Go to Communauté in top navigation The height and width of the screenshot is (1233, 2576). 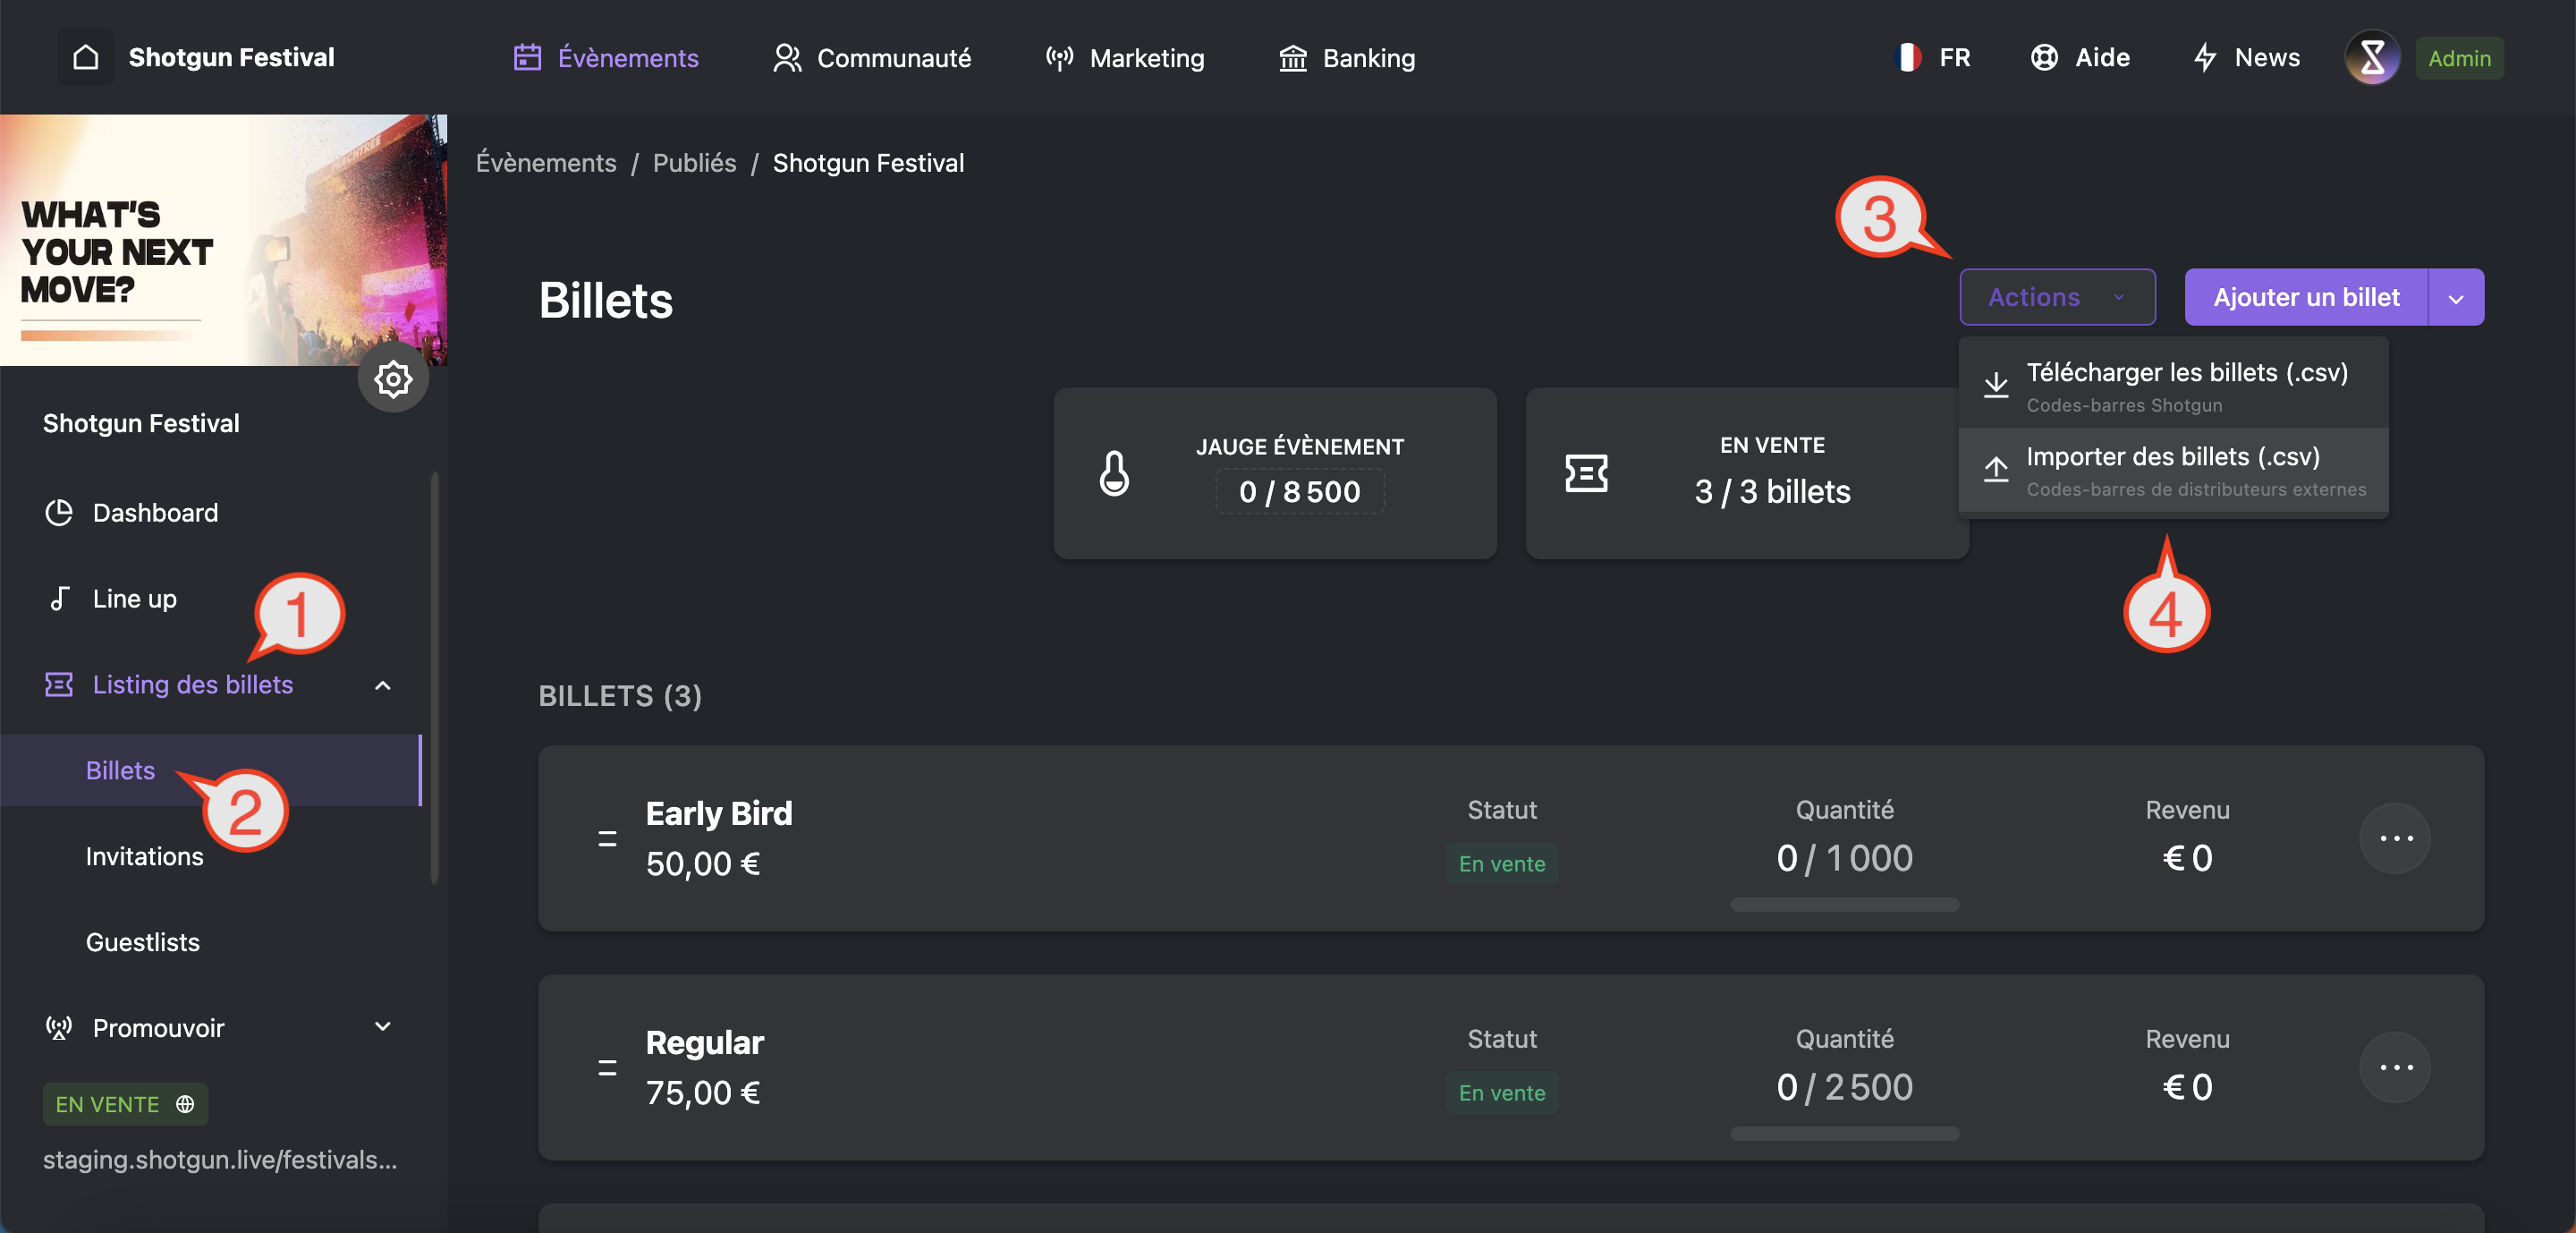[872, 58]
